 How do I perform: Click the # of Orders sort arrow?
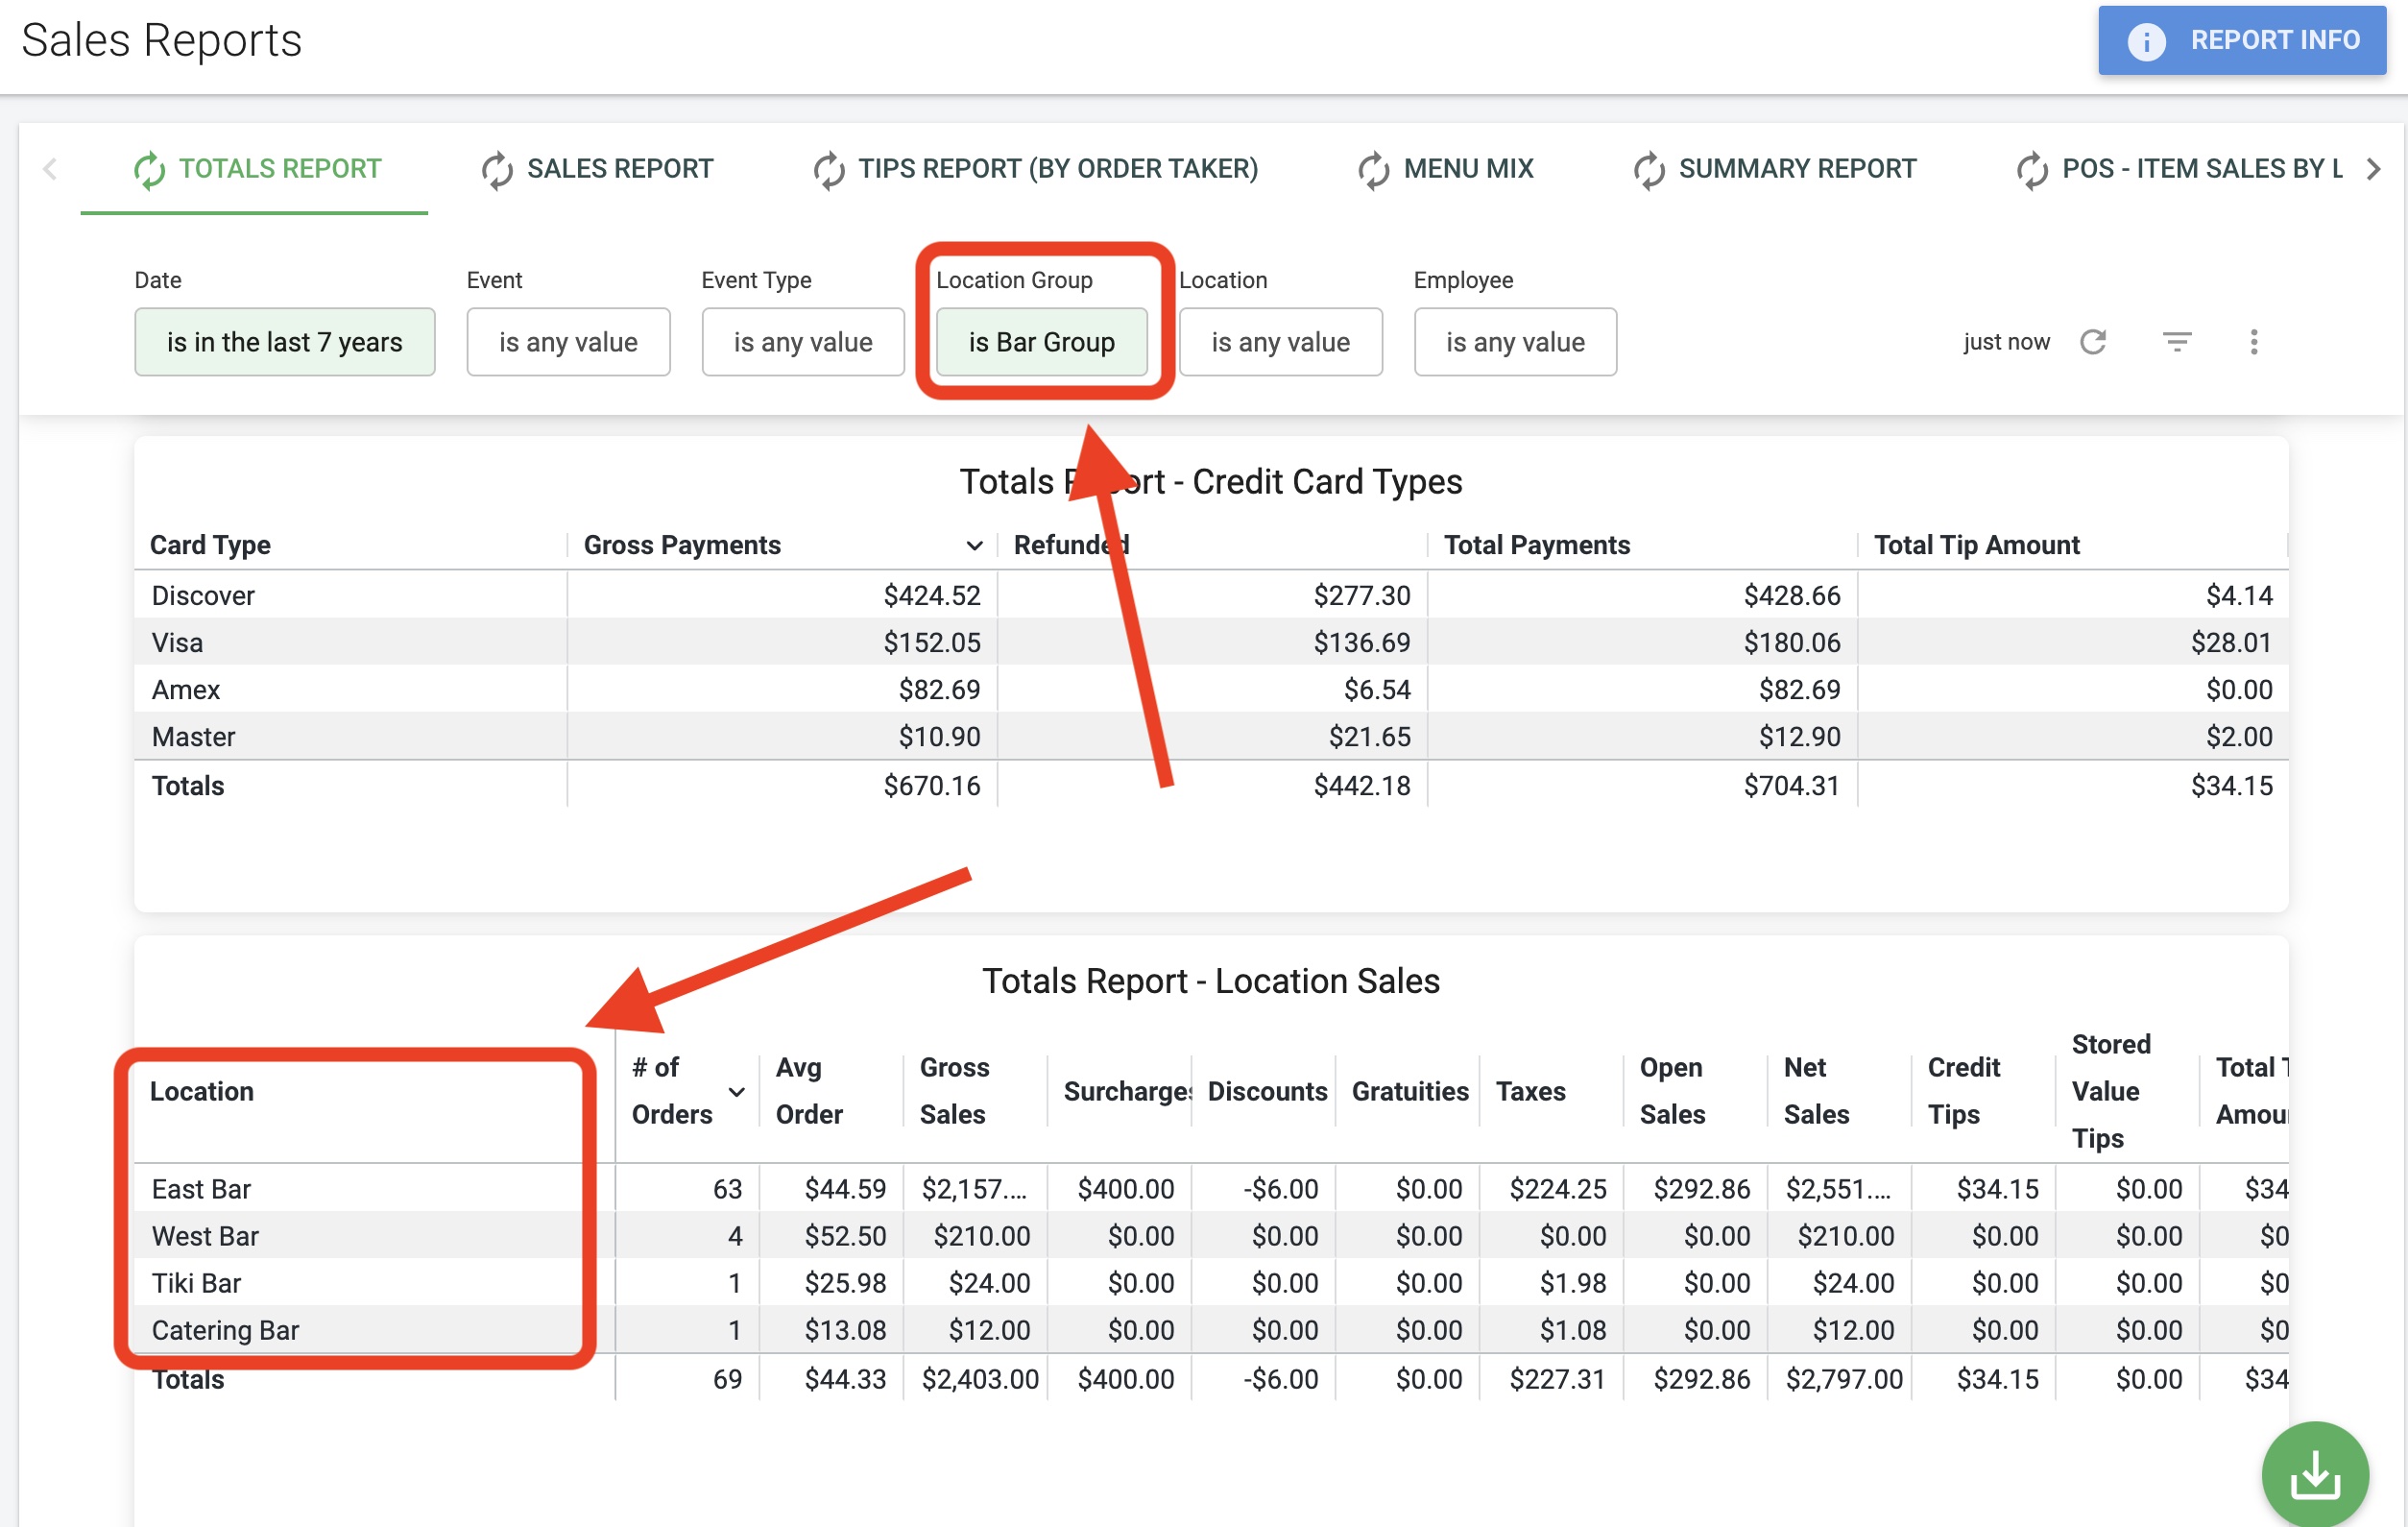click(x=737, y=1091)
